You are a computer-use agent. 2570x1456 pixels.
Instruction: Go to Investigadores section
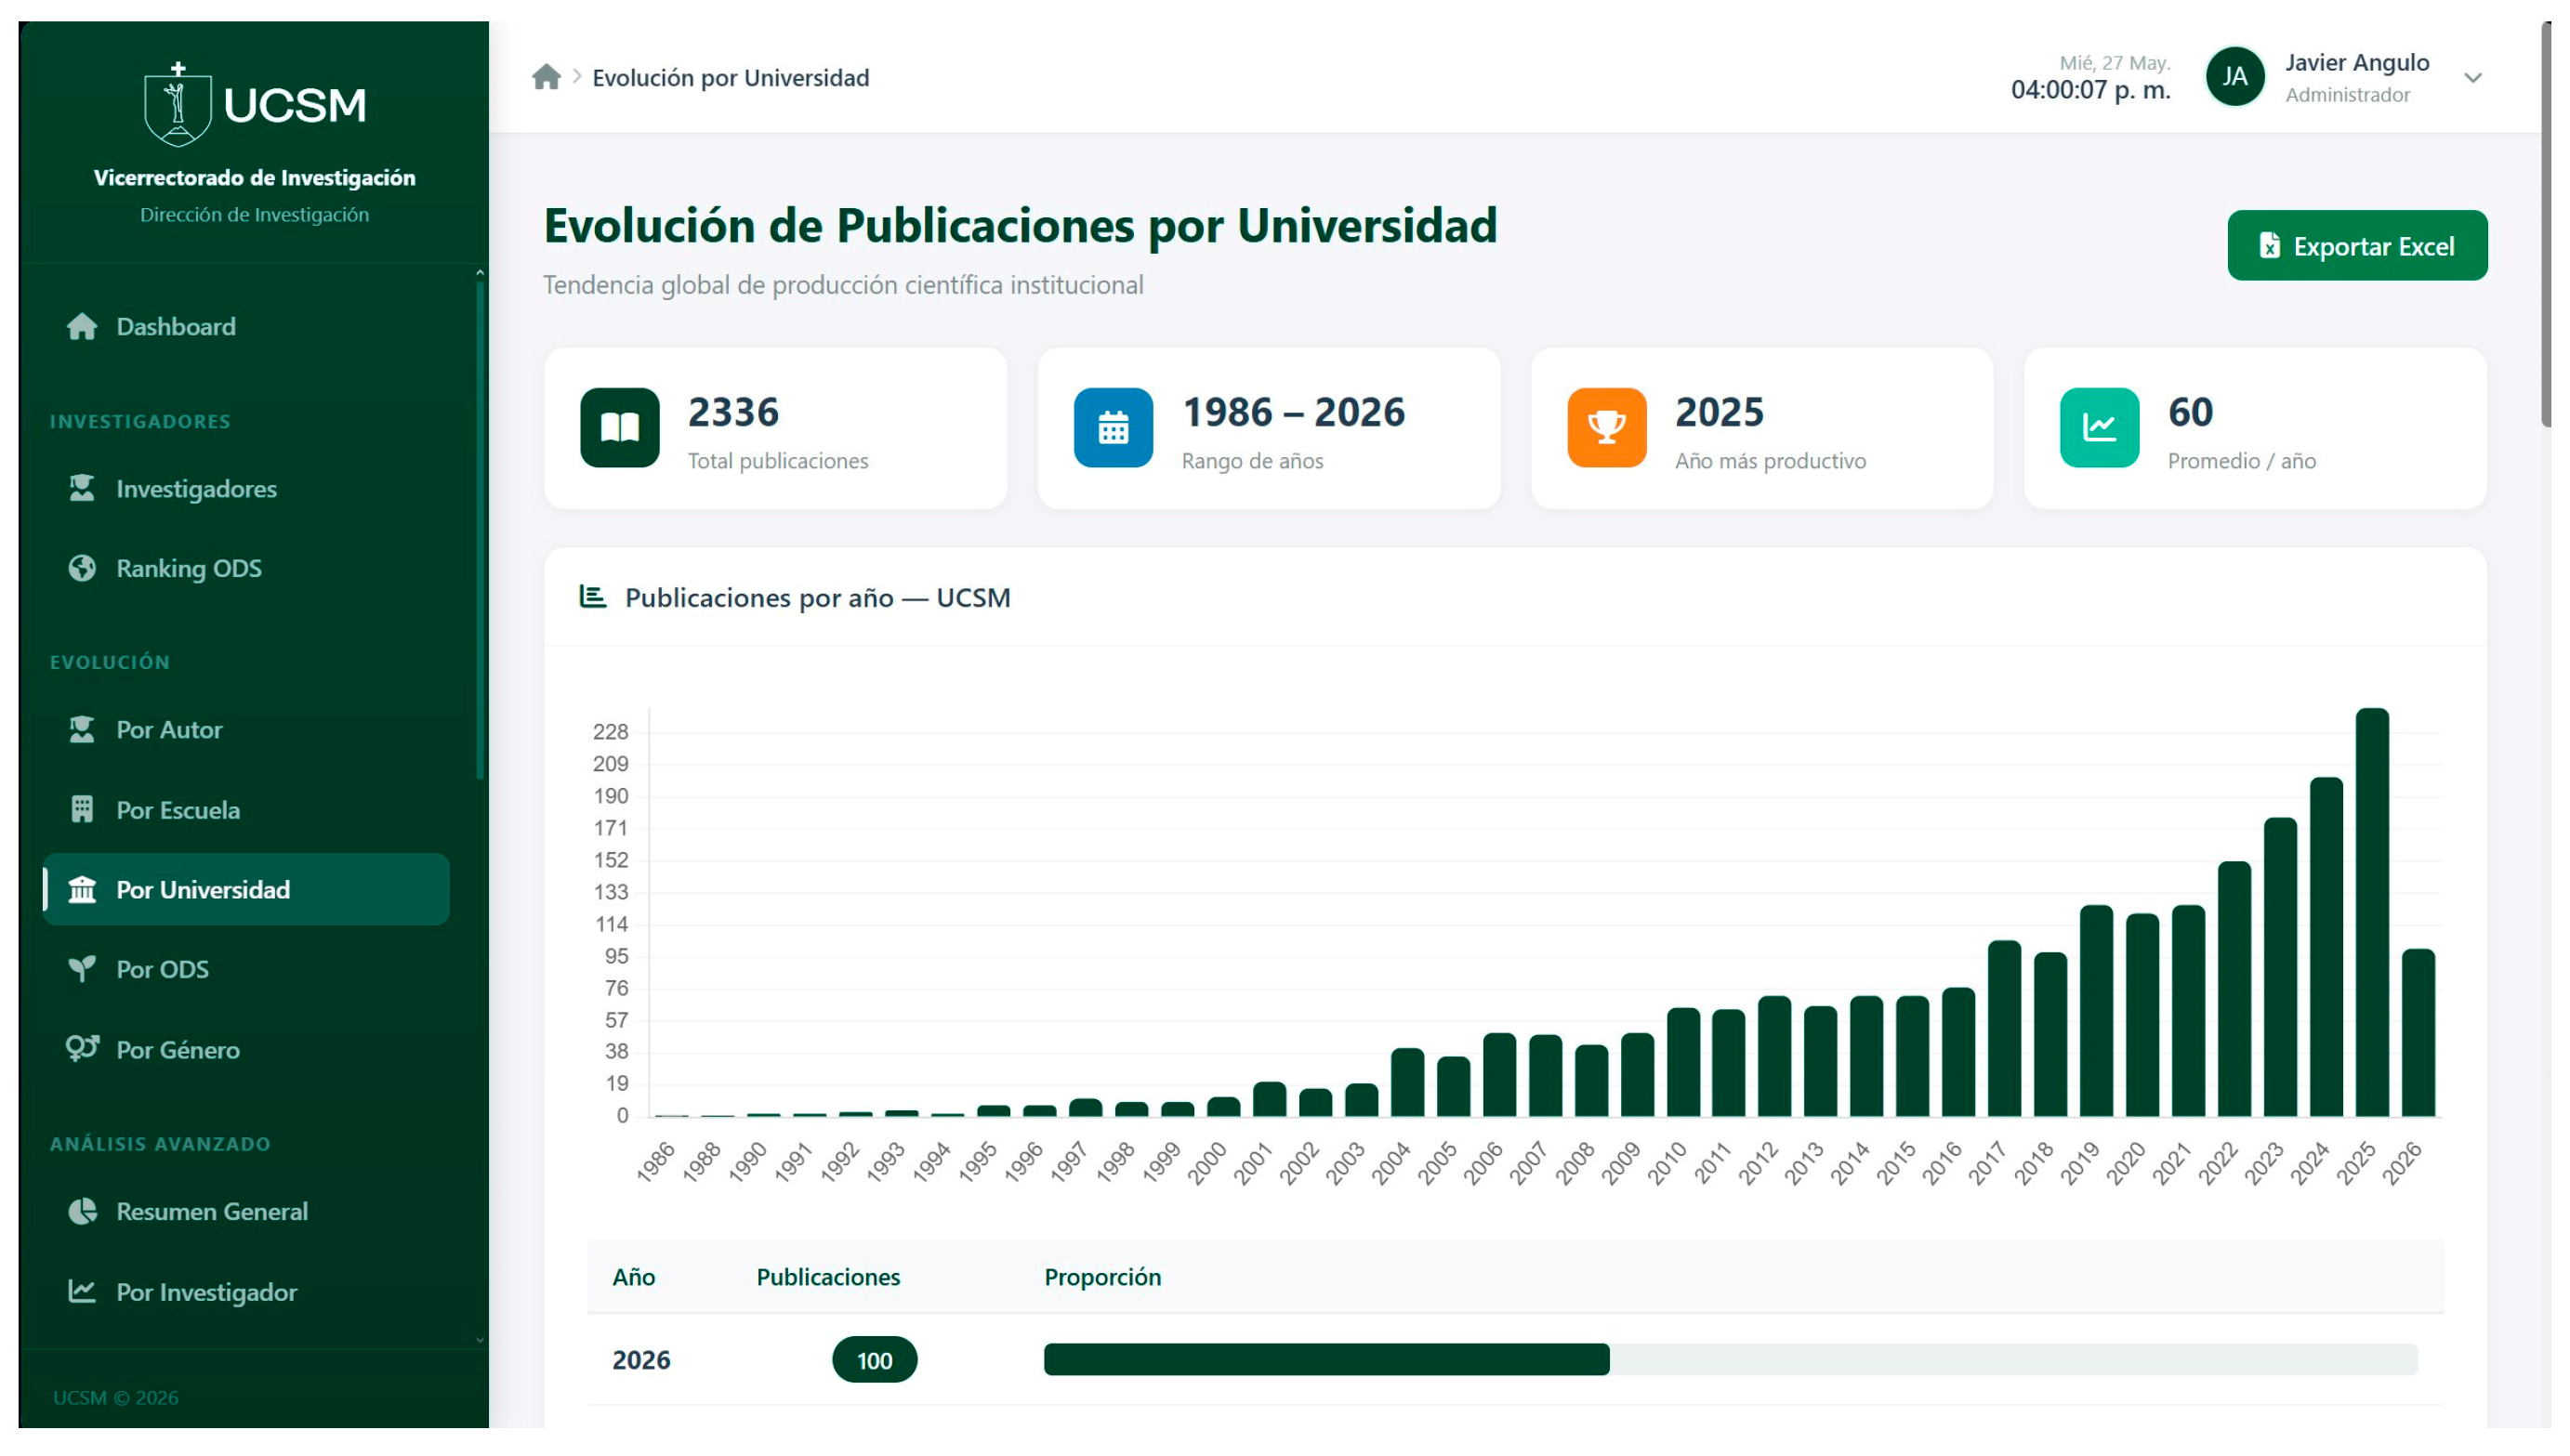[x=246, y=488]
